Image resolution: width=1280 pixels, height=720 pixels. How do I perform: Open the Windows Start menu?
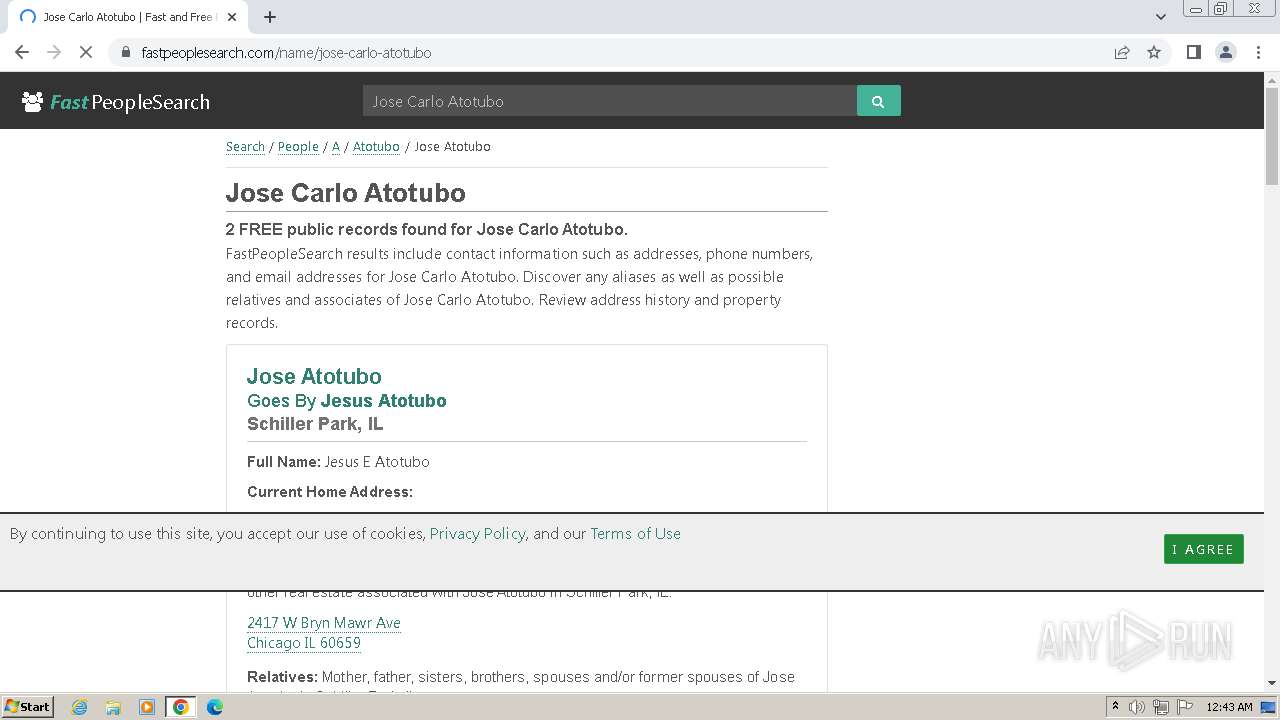click(x=27, y=706)
